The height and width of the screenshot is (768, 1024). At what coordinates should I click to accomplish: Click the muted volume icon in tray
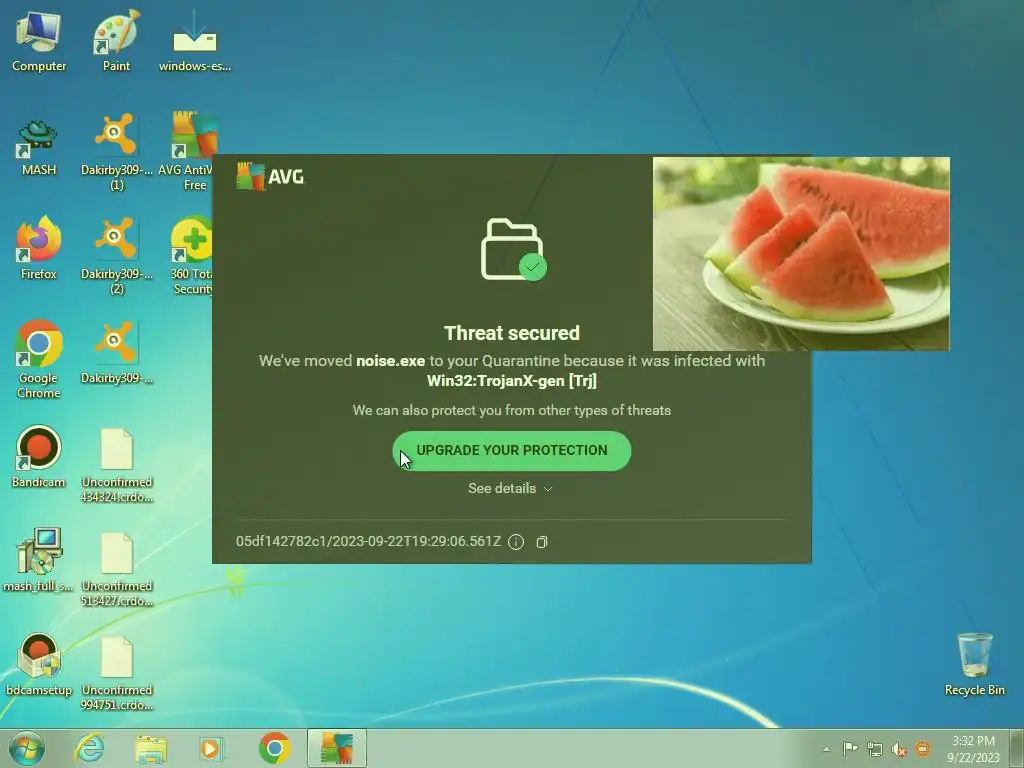tap(899, 749)
